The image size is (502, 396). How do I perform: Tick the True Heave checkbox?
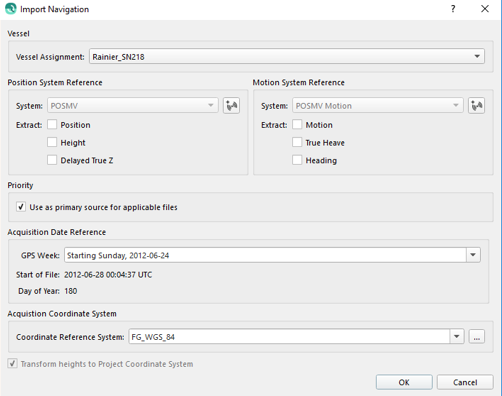pos(297,142)
